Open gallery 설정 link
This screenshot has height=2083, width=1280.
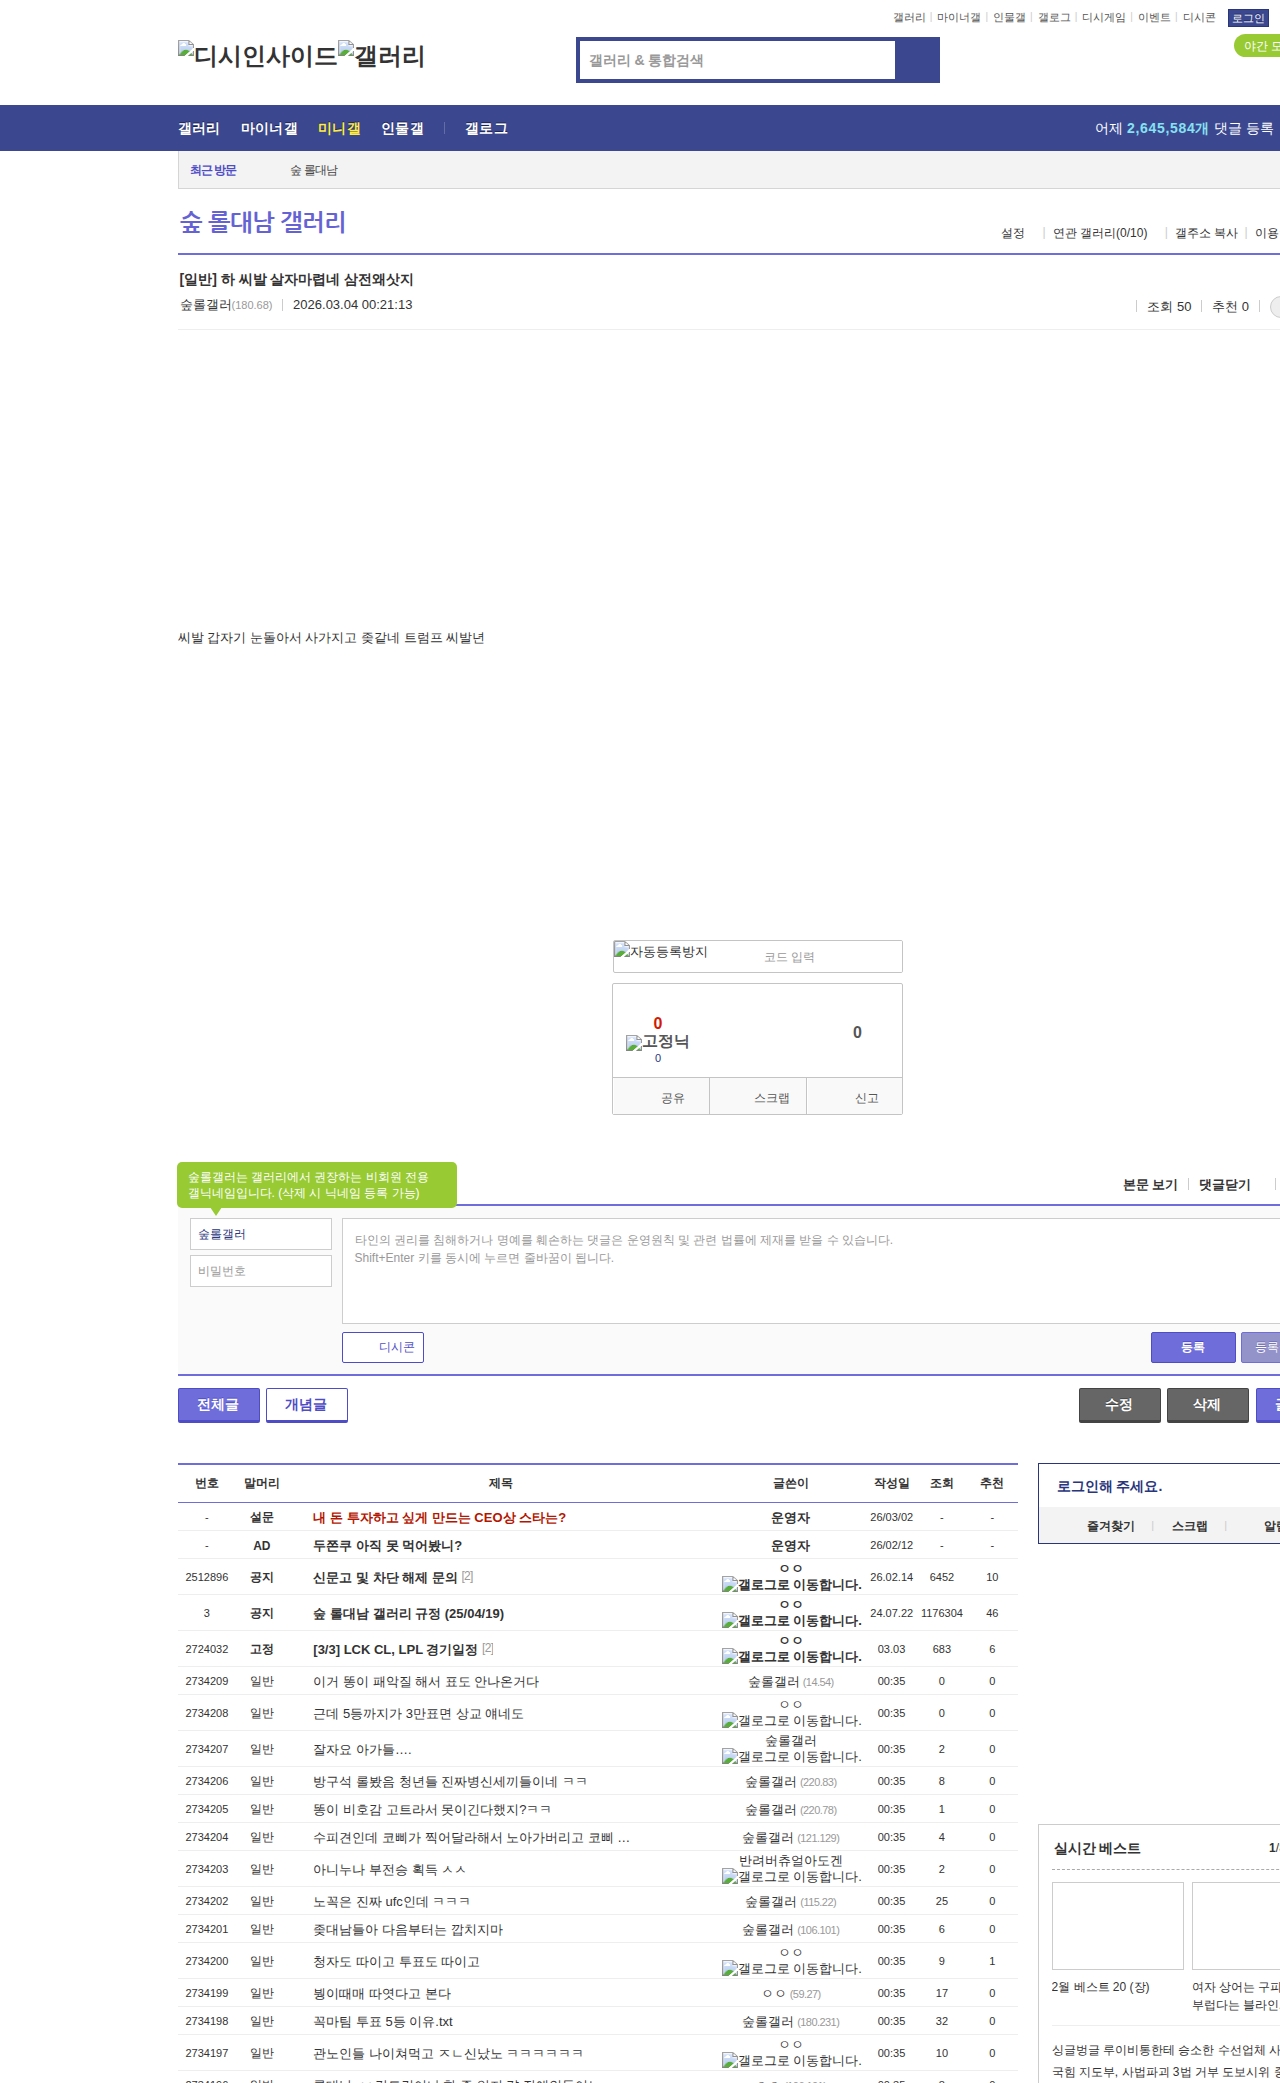(1013, 233)
